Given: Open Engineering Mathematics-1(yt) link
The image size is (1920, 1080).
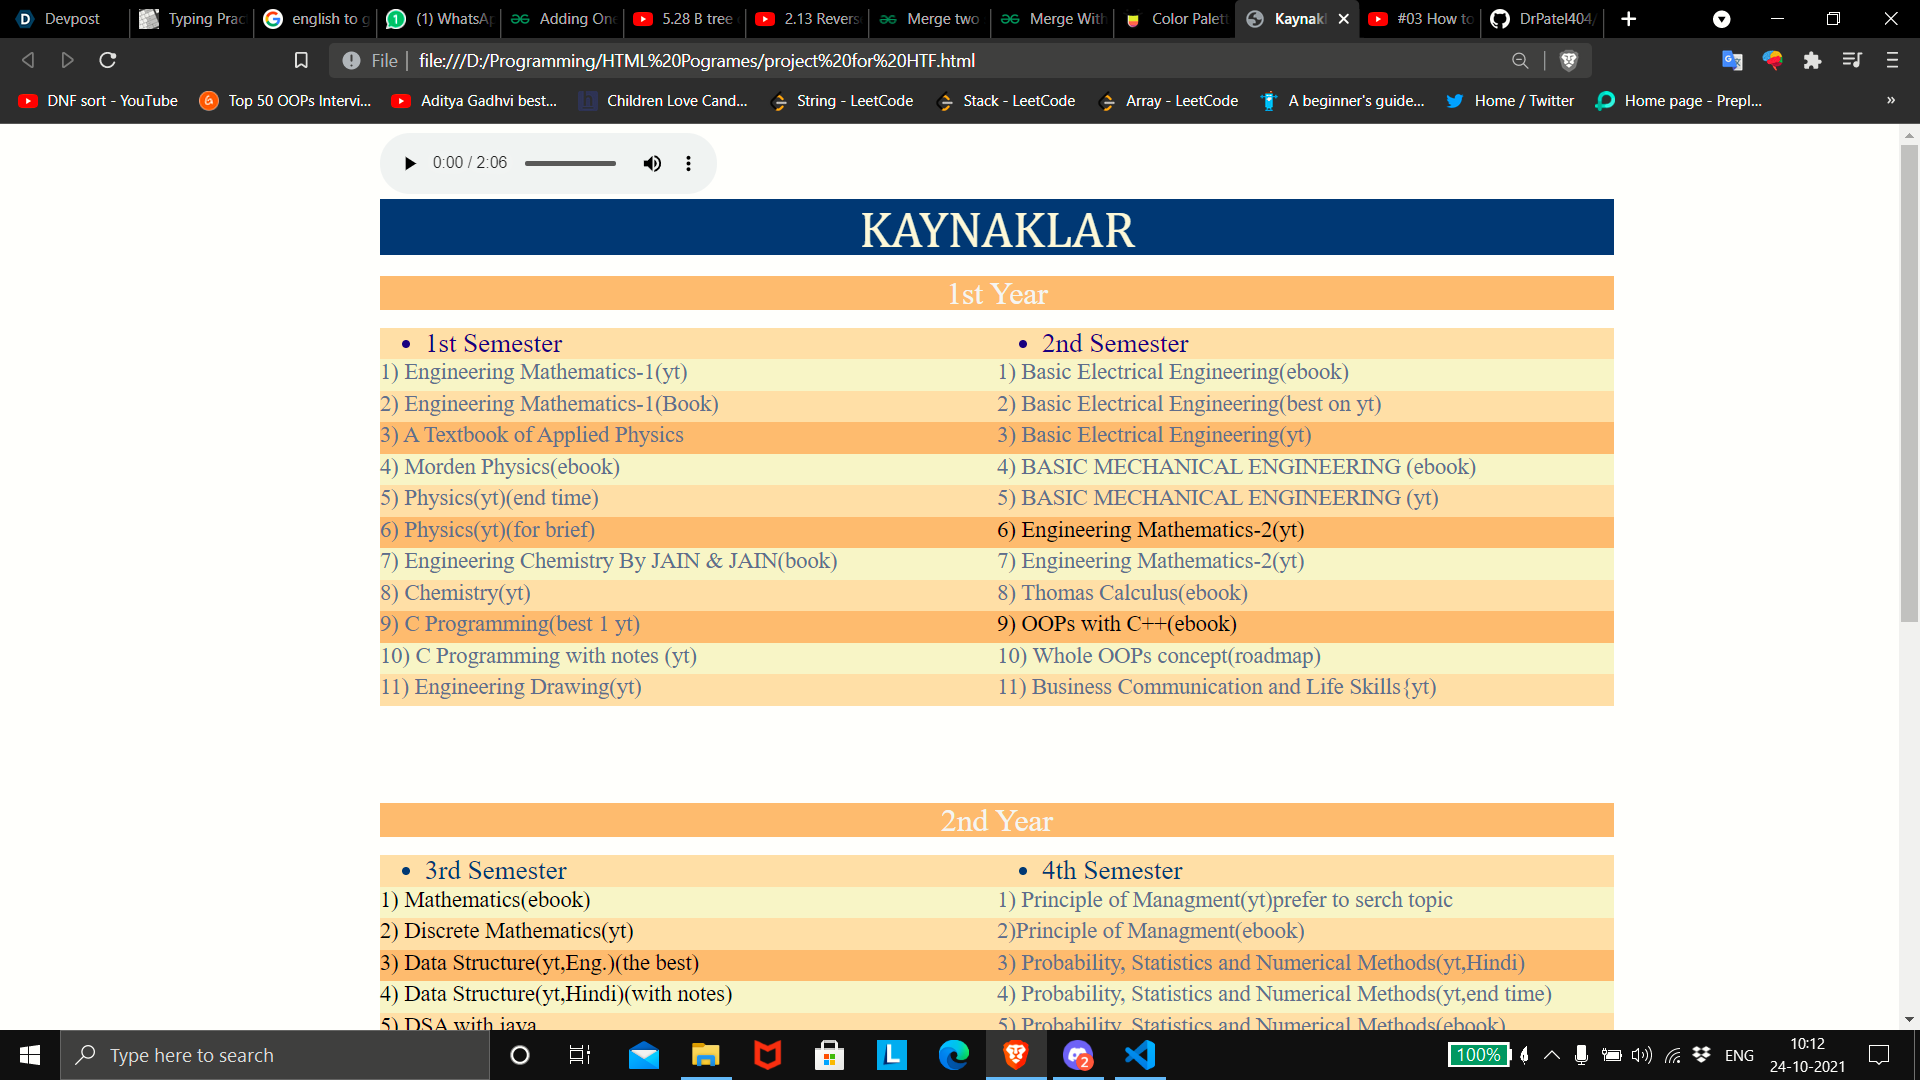Looking at the screenshot, I should click(x=545, y=372).
